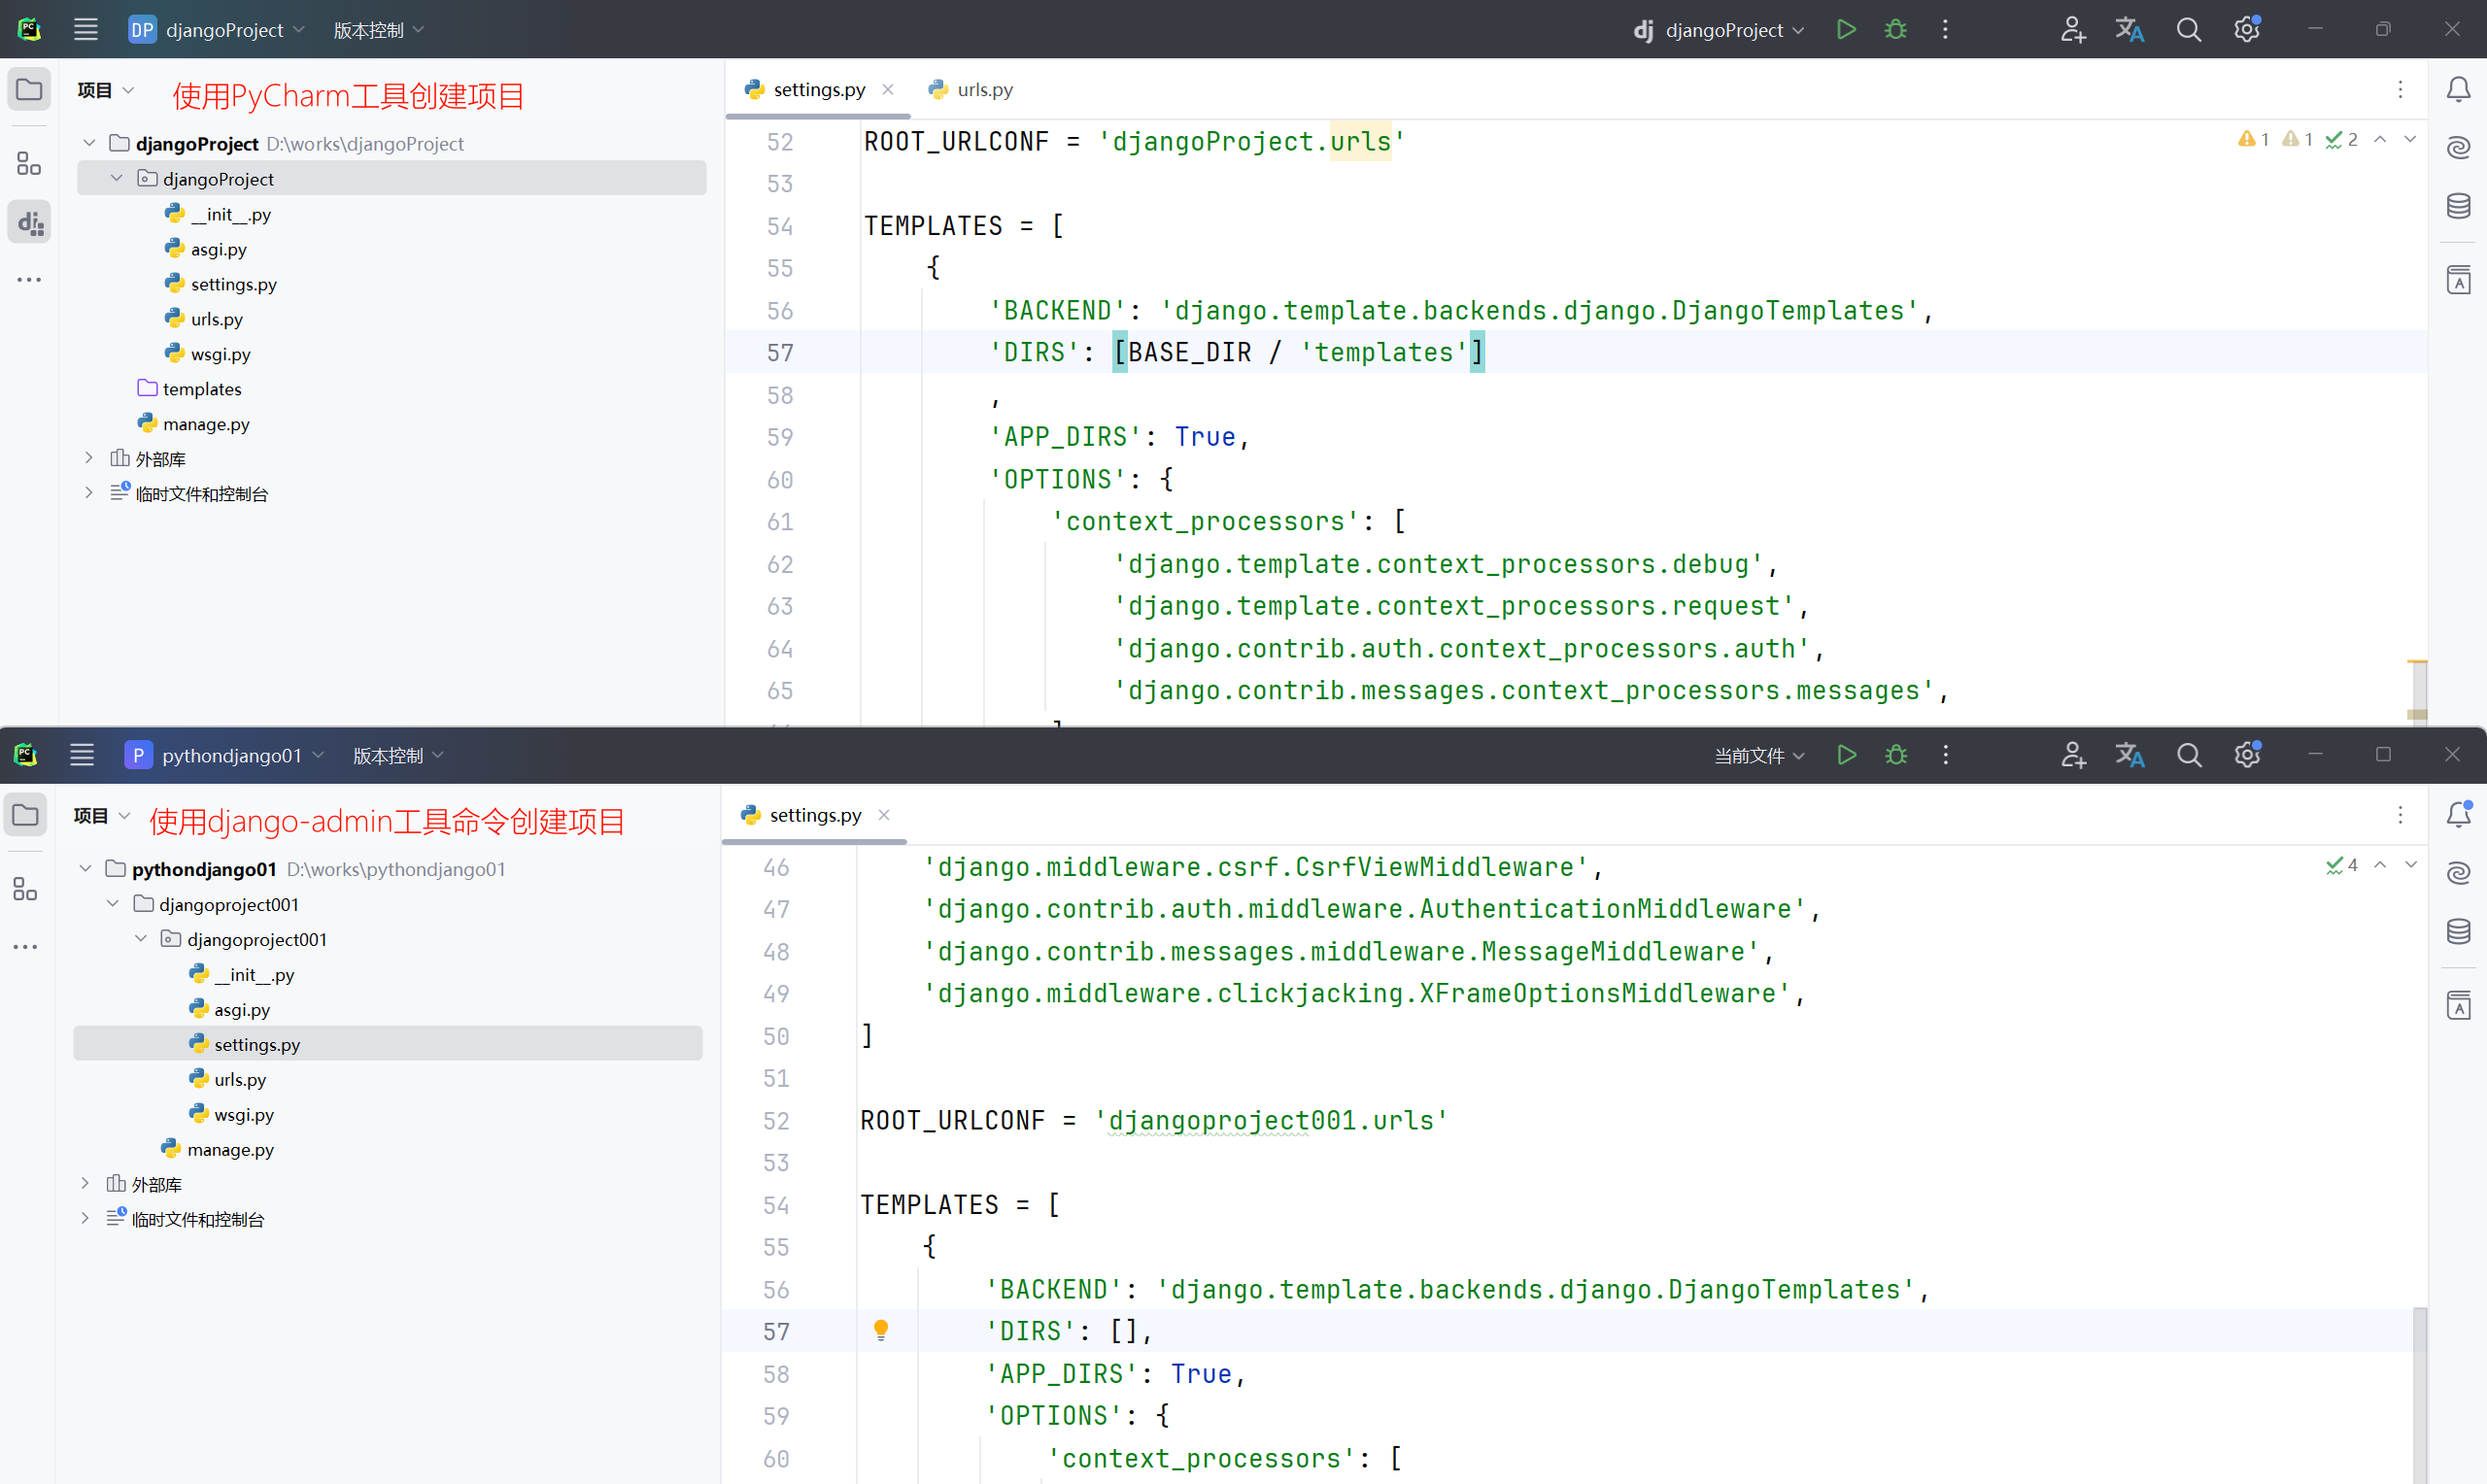Run current file in pythondjango01 window
This screenshot has height=1484, width=2487.
1846,755
